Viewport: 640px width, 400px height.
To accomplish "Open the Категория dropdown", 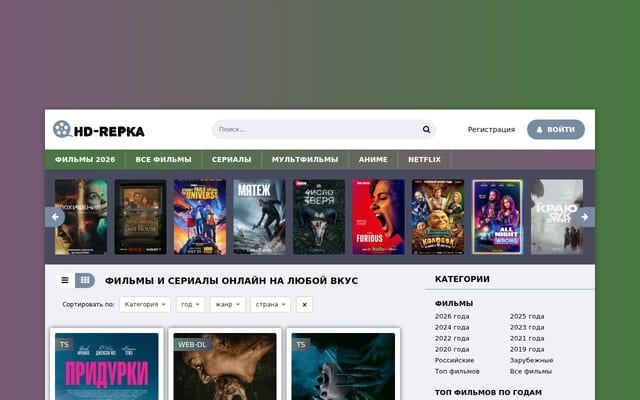I will click(x=145, y=304).
